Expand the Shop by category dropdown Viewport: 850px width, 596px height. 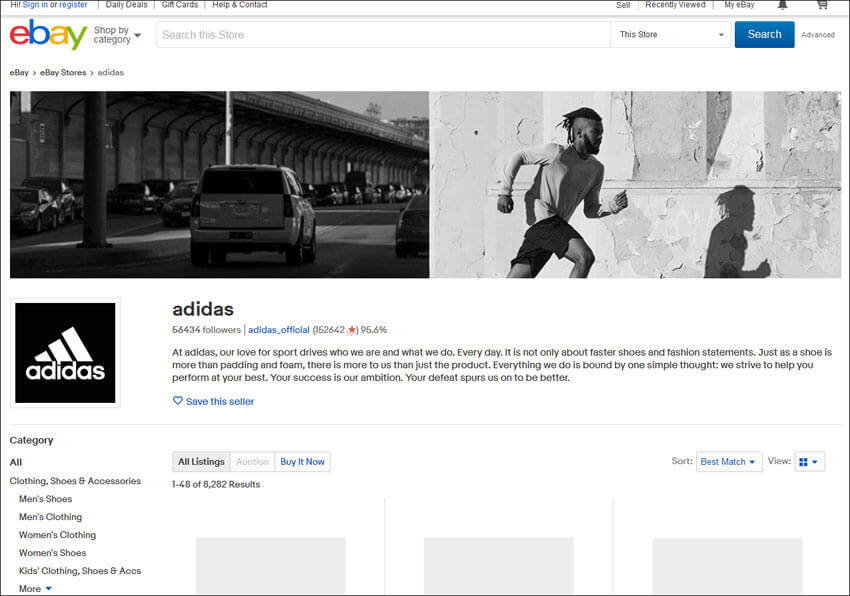tap(117, 35)
